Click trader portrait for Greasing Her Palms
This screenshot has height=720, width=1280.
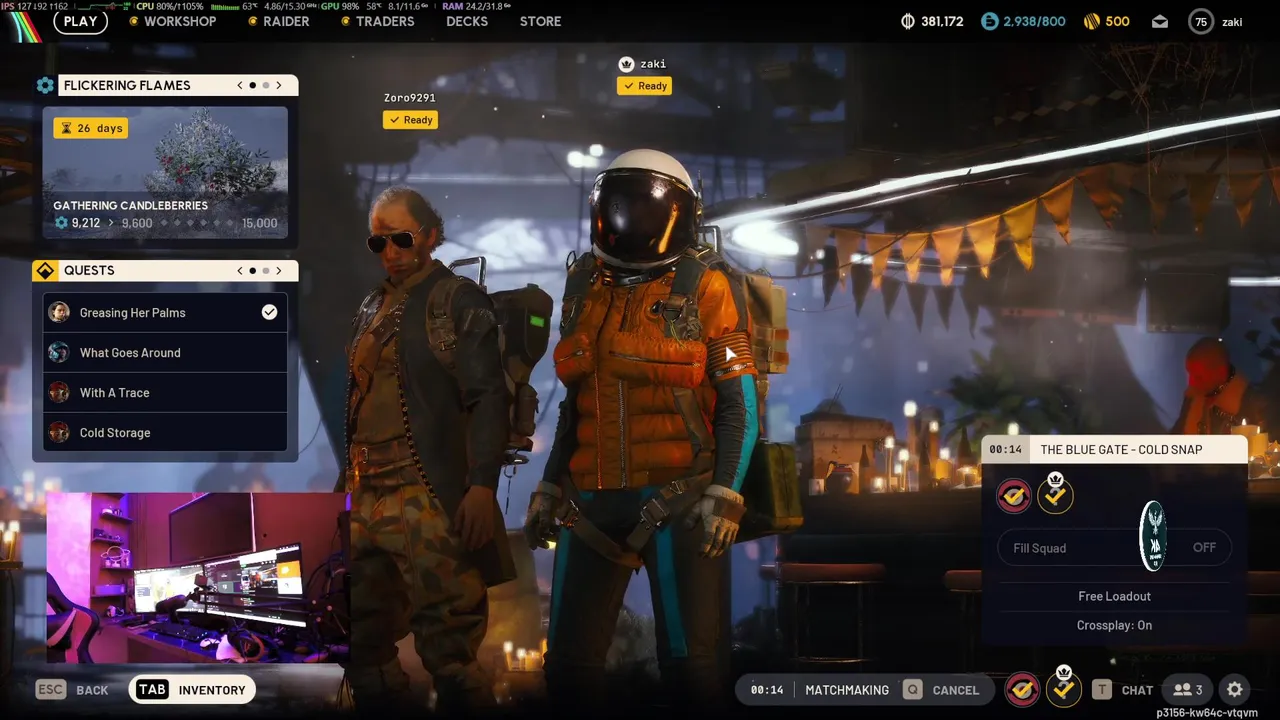[59, 312]
